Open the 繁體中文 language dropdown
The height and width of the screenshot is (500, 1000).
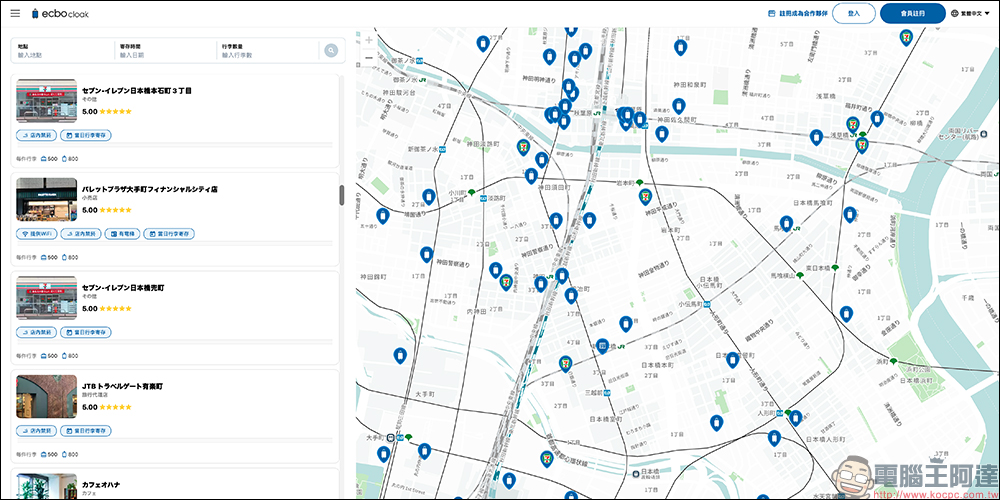pos(971,14)
